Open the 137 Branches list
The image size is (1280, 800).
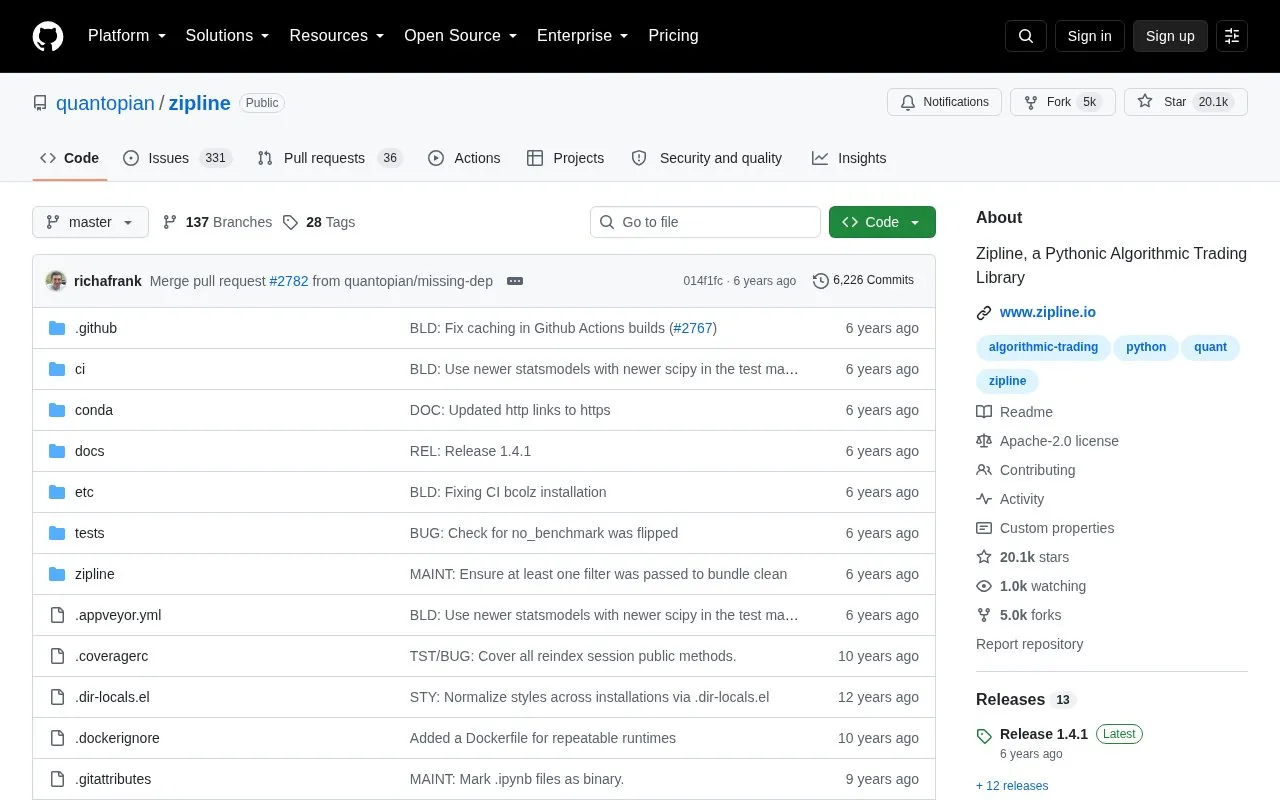(217, 222)
